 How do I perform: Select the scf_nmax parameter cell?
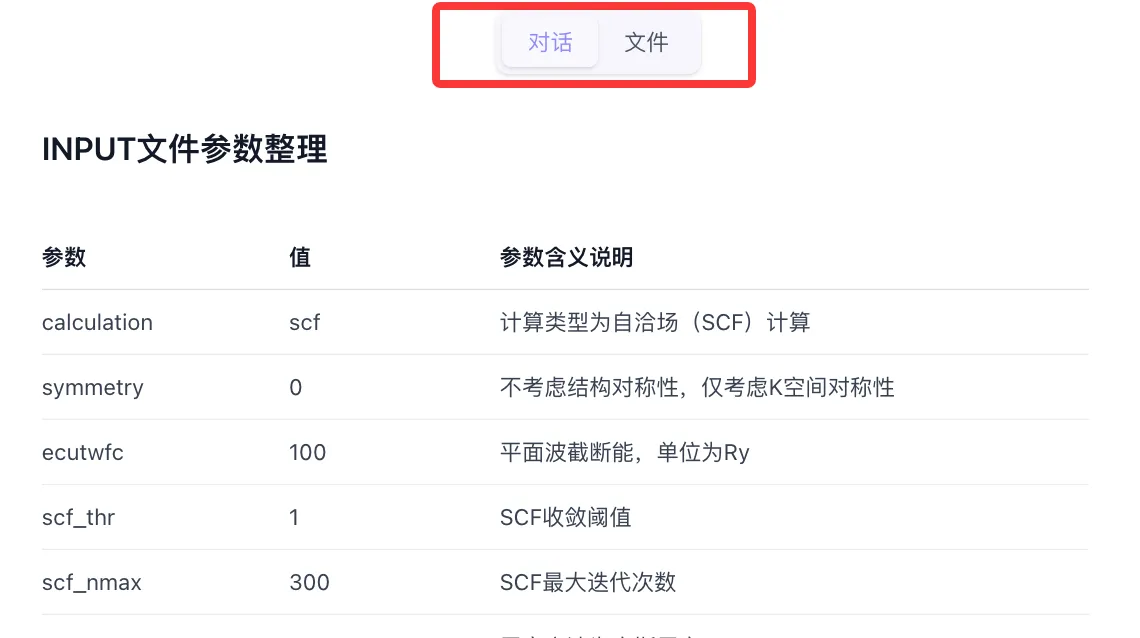coord(92,582)
